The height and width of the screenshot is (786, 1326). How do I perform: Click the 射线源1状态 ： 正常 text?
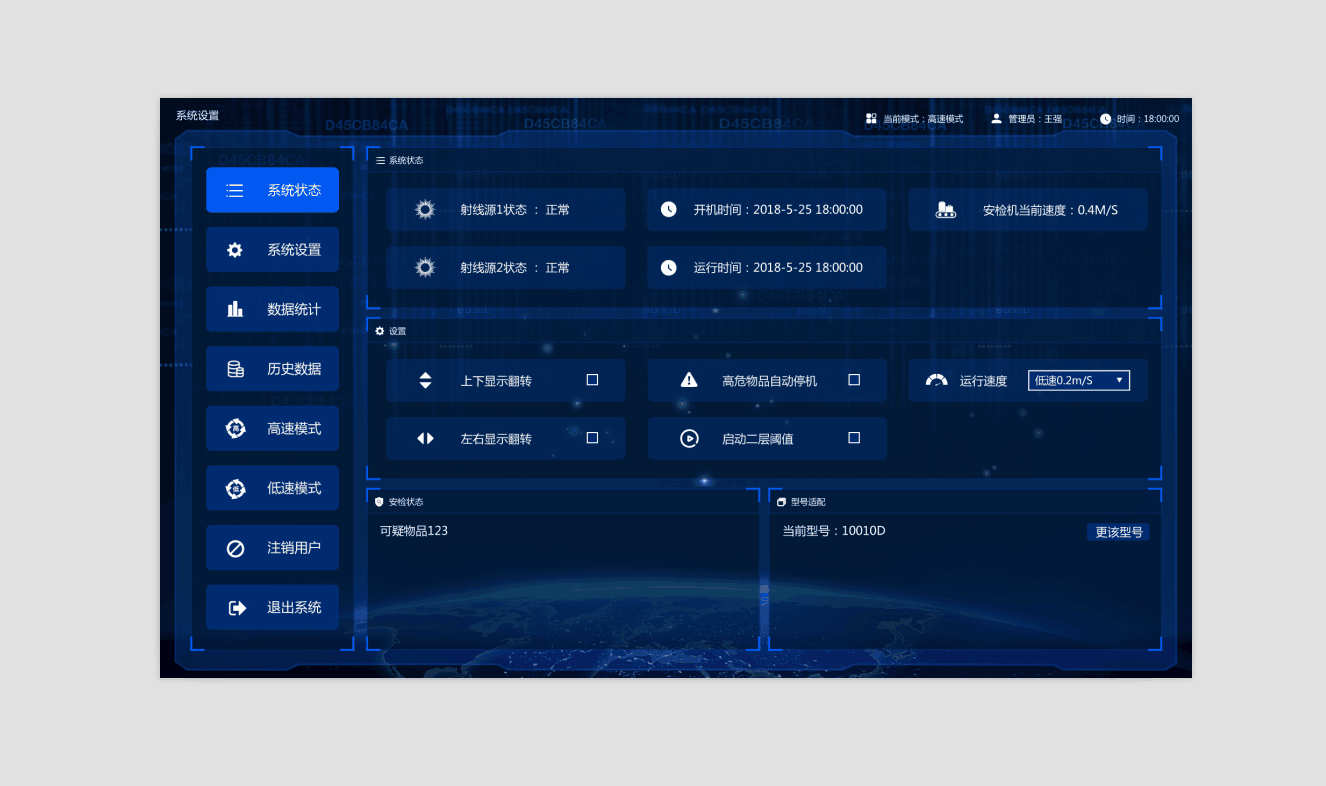click(x=515, y=210)
